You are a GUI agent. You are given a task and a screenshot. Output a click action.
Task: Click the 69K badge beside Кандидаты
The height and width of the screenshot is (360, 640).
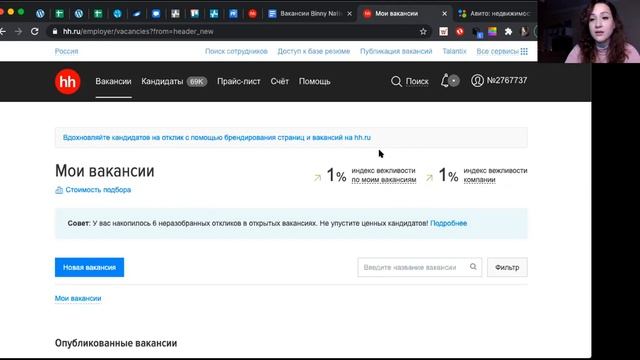197,82
